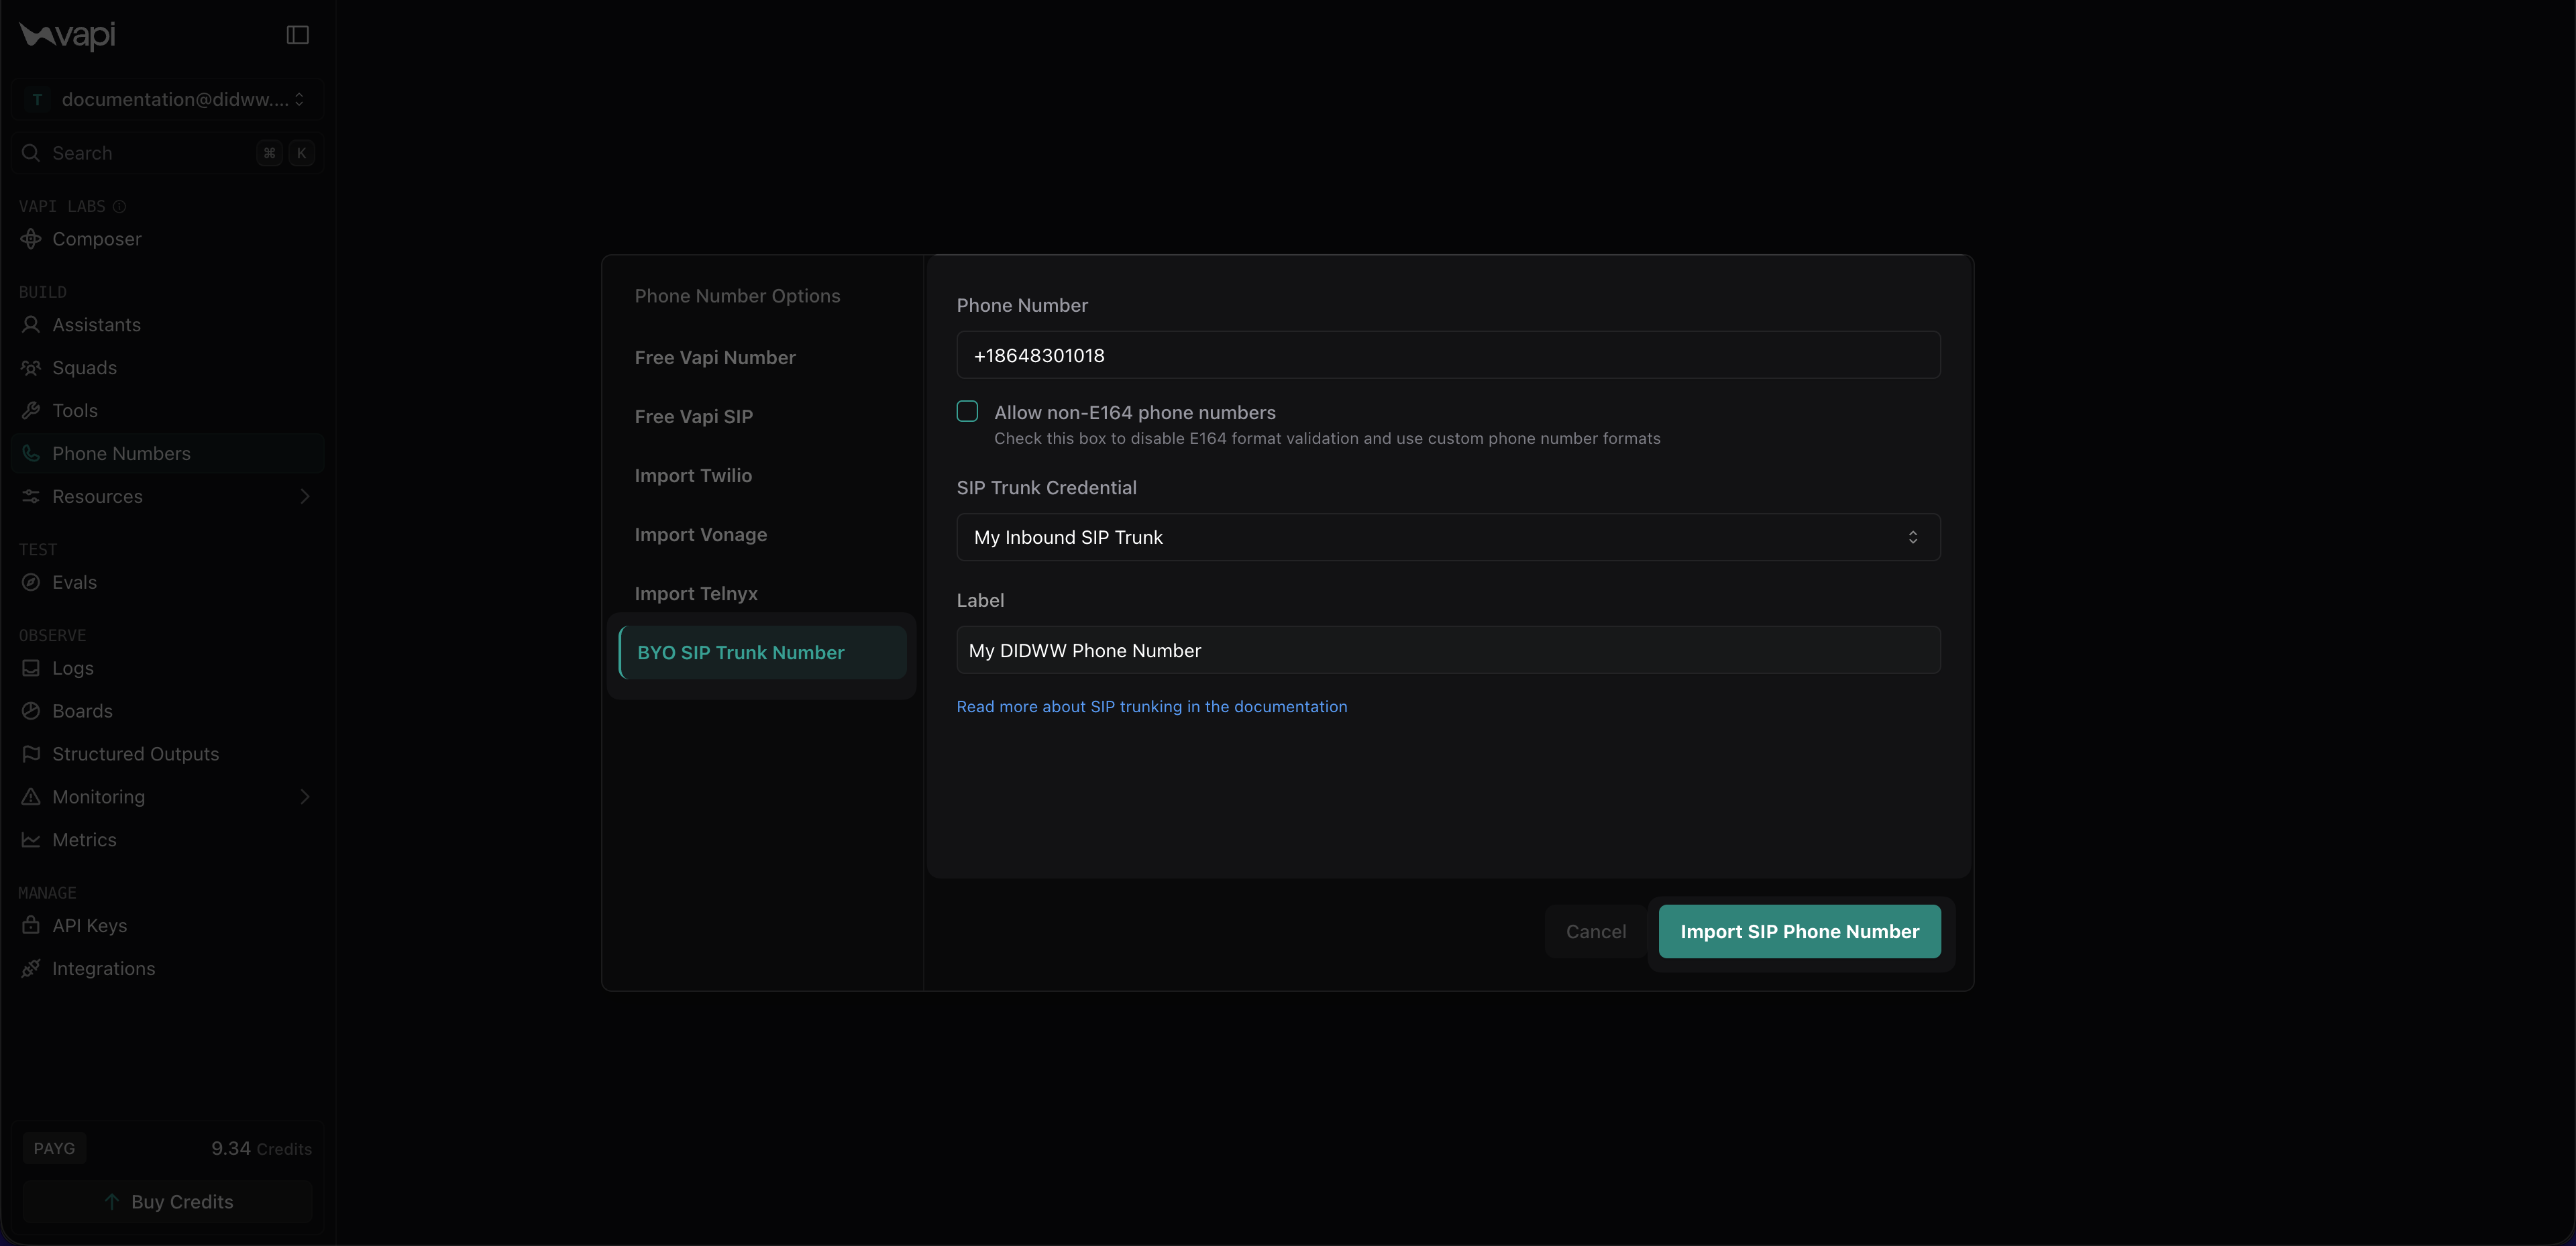The width and height of the screenshot is (2576, 1246).
Task: Open the Composer page
Action: [167, 239]
